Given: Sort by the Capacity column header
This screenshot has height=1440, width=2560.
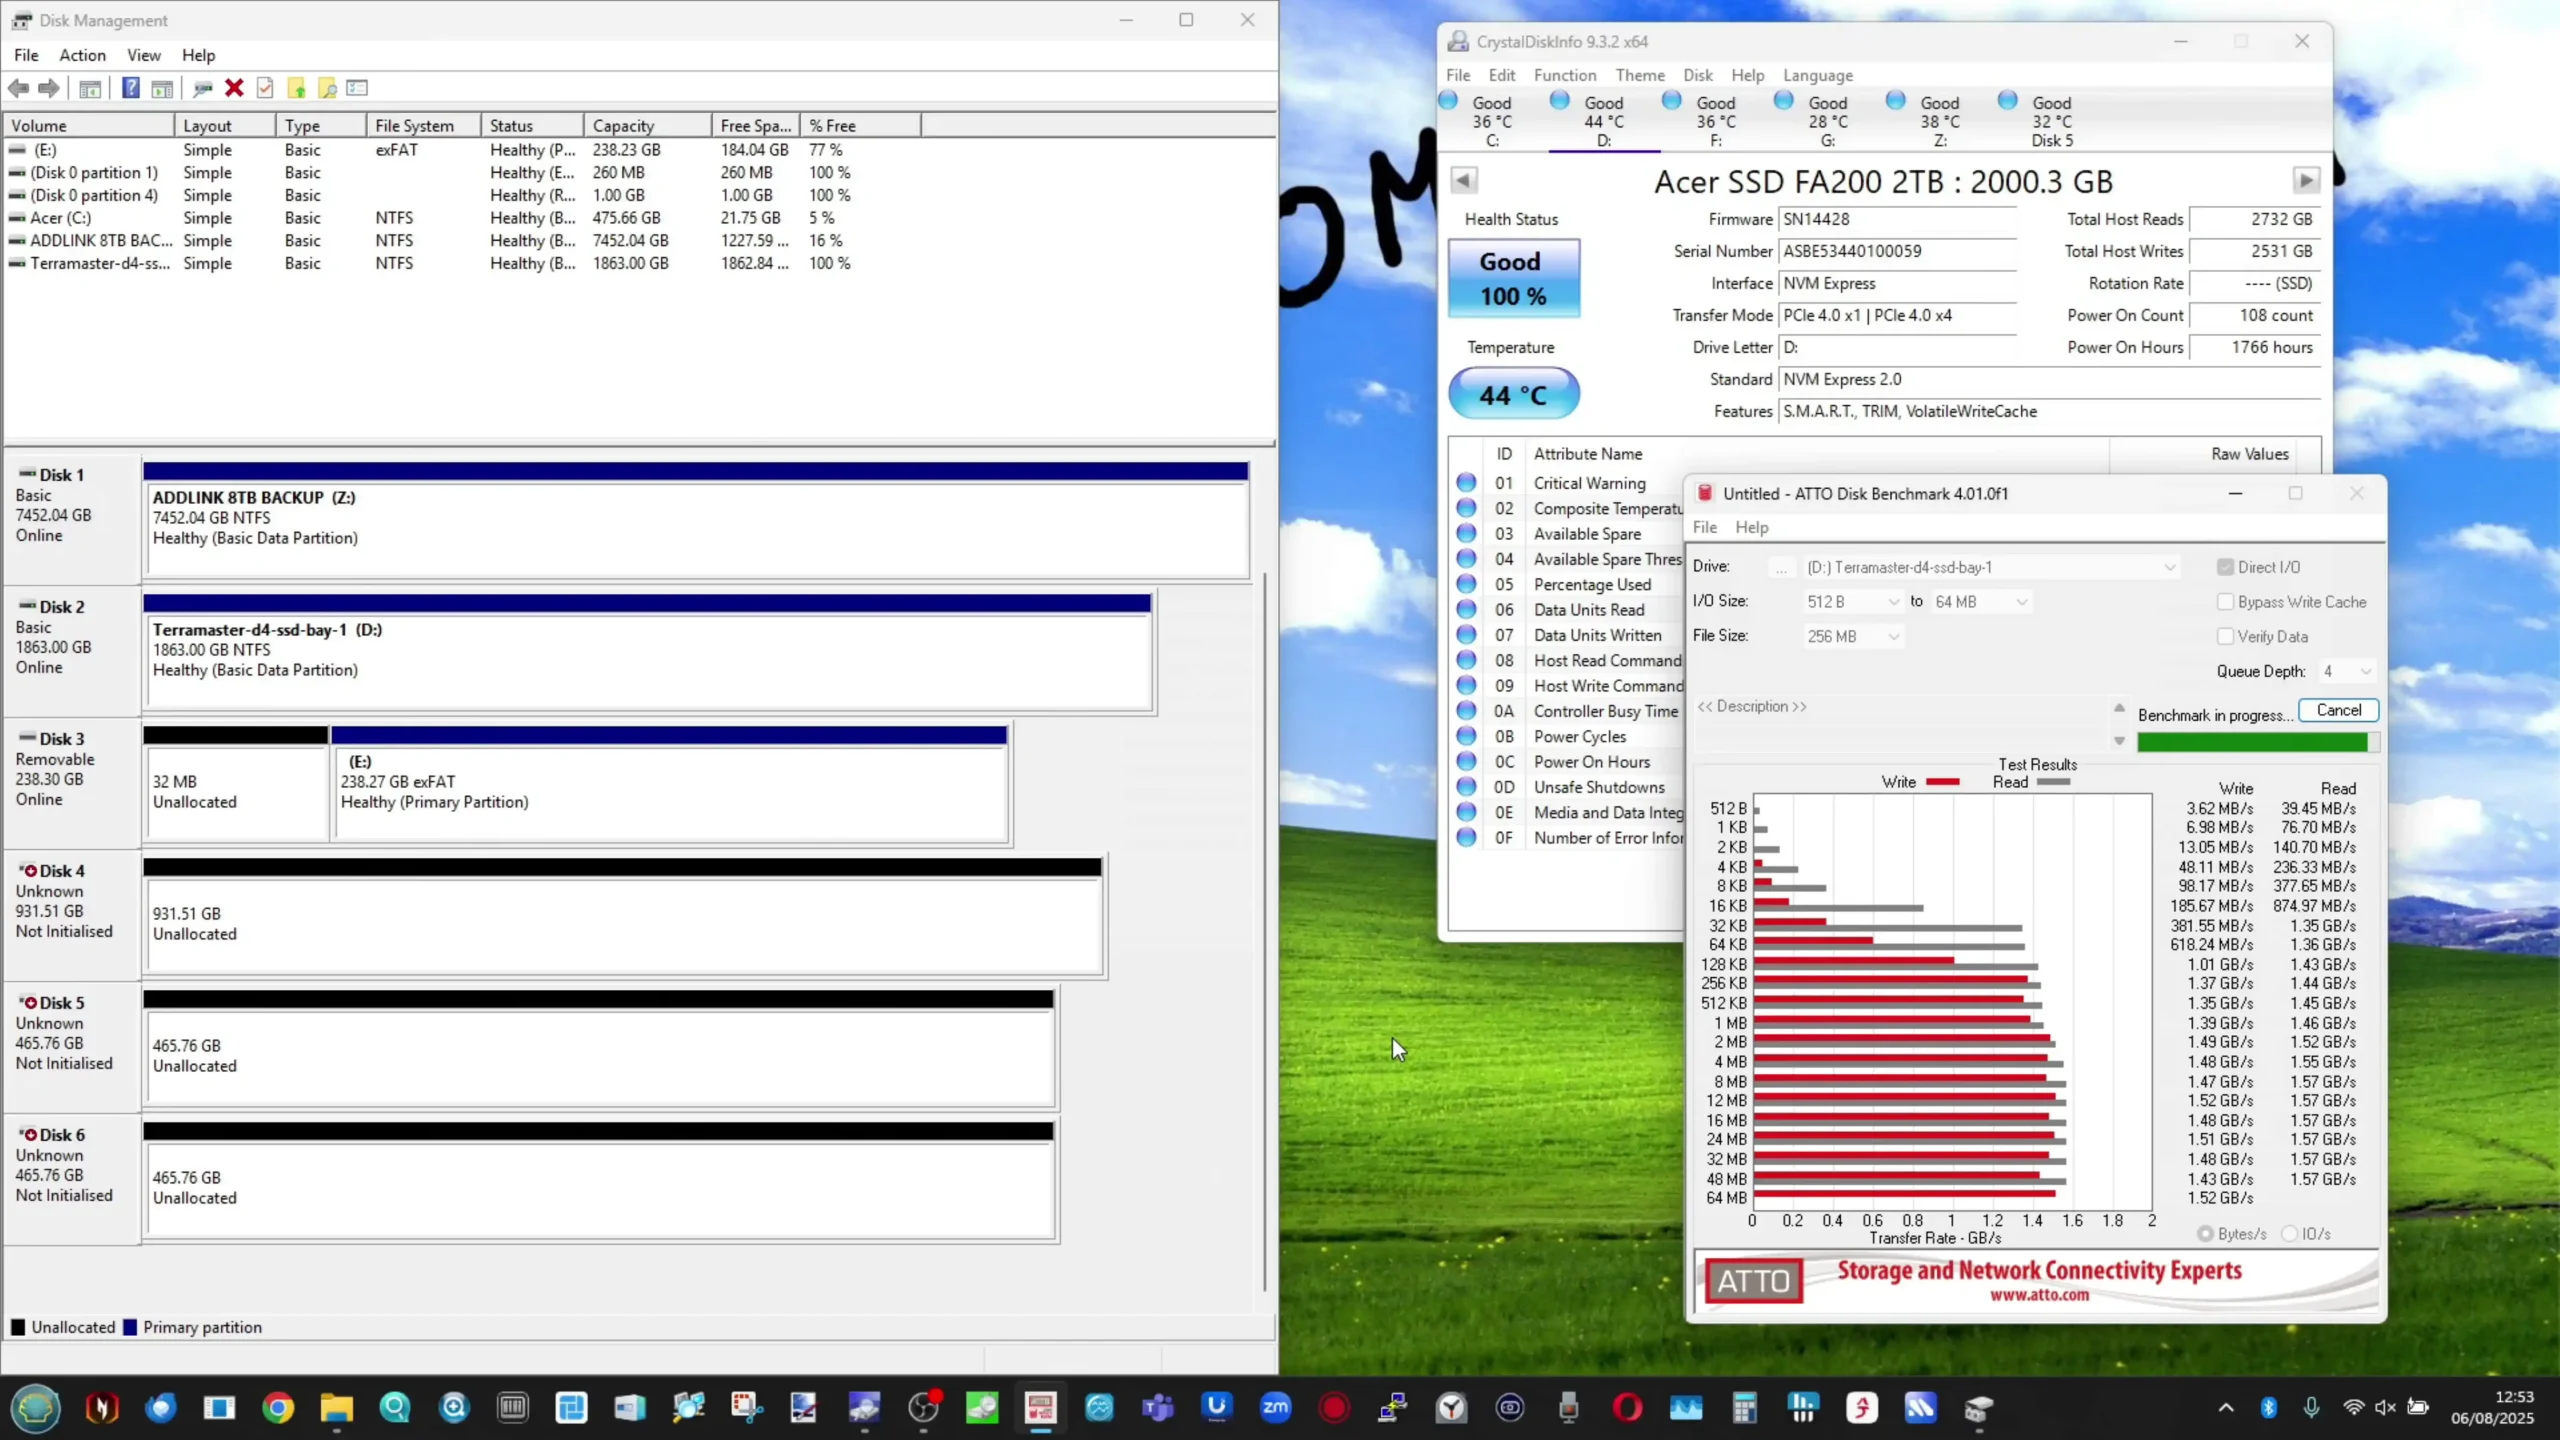Looking at the screenshot, I should [x=647, y=125].
